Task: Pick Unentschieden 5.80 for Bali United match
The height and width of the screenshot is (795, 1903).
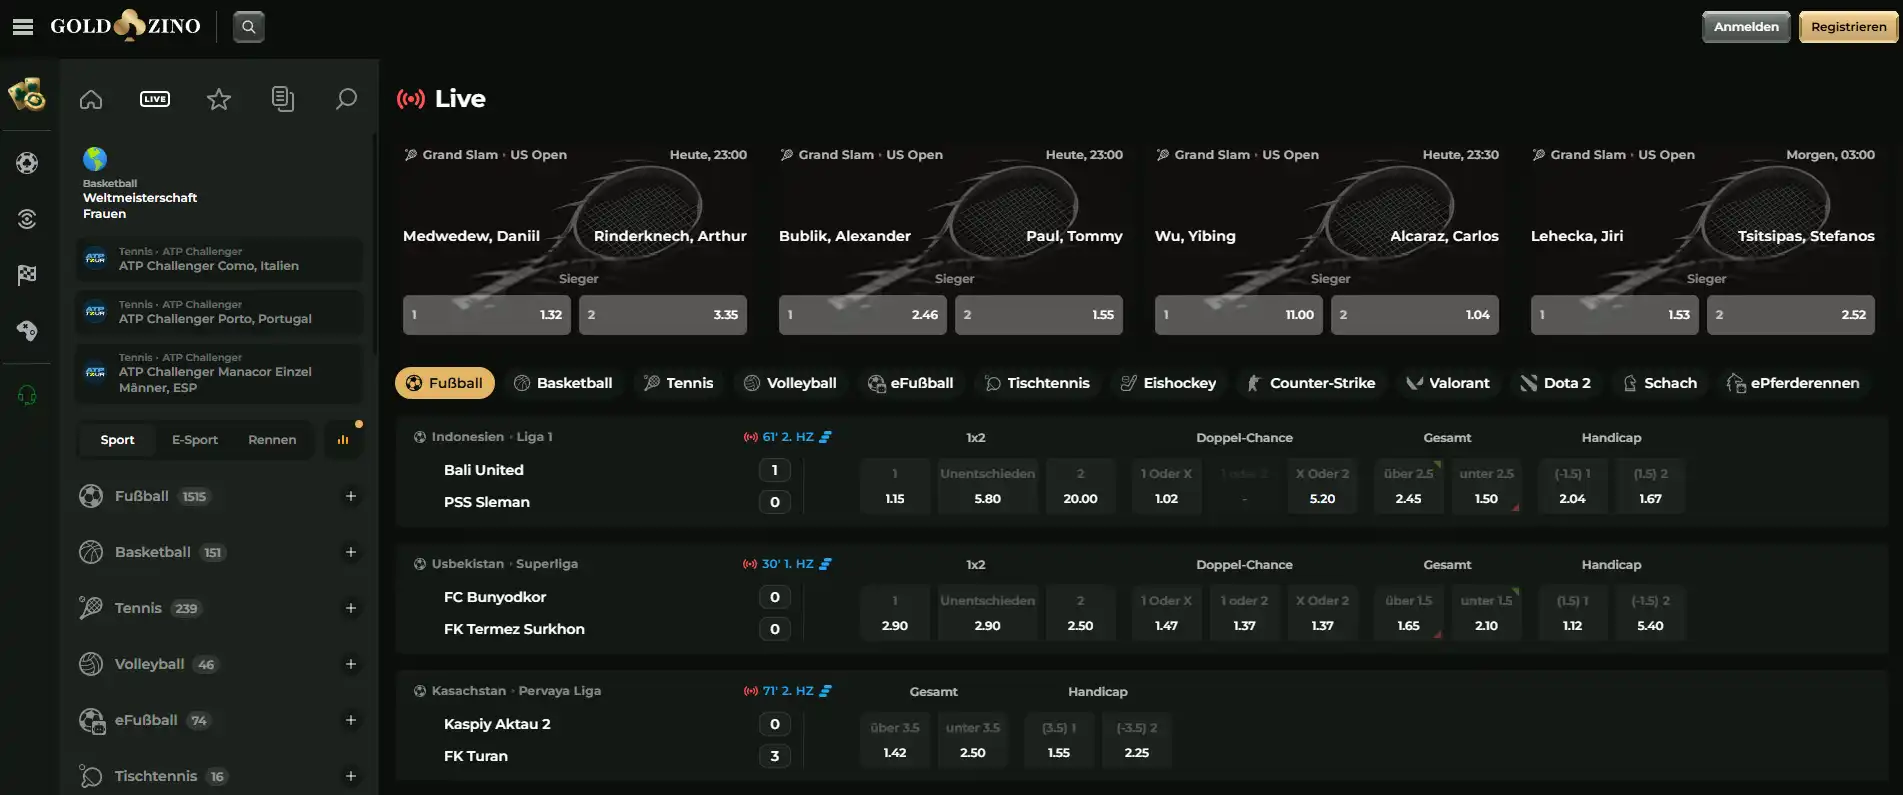Action: [988, 486]
